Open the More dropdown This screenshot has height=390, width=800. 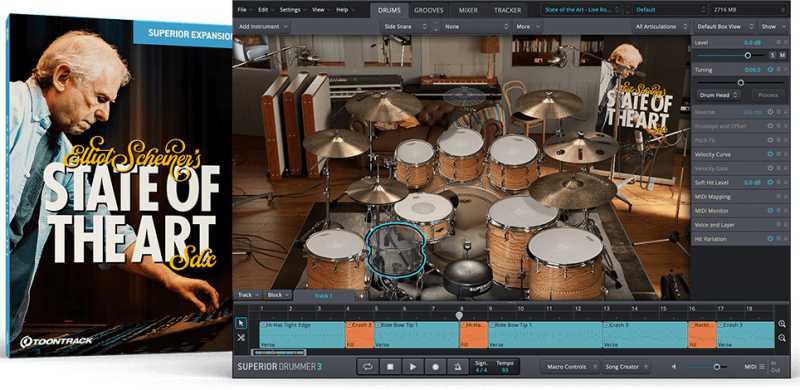click(528, 26)
